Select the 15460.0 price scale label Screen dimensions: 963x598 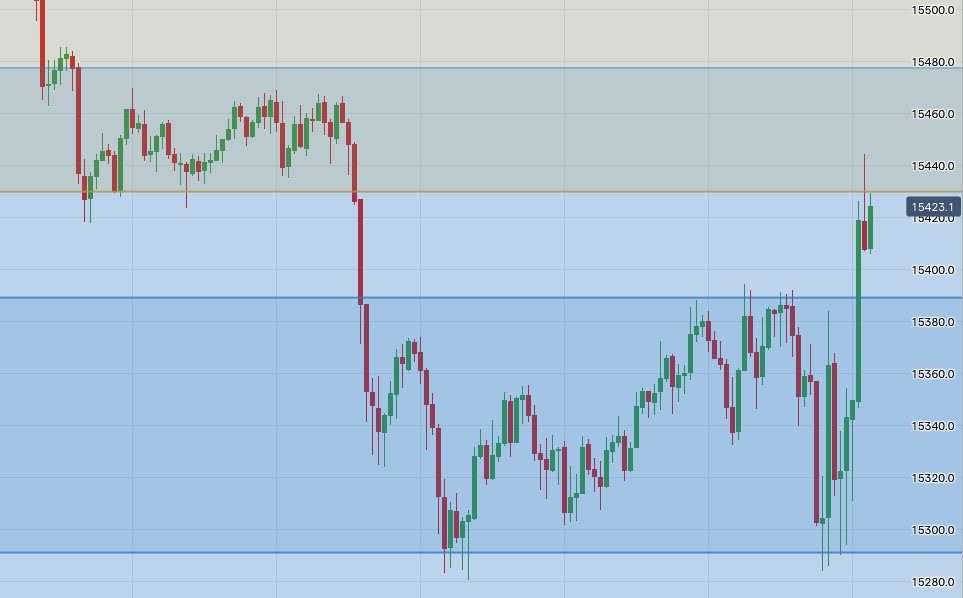tap(932, 114)
